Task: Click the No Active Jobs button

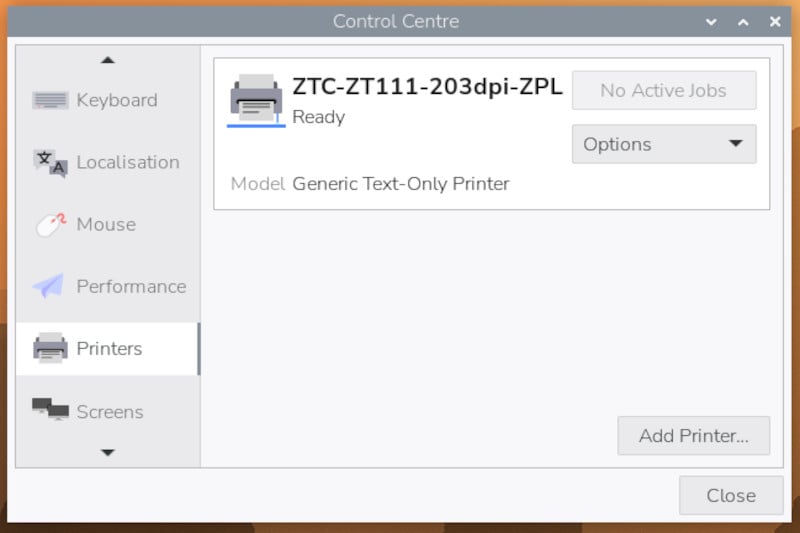Action: click(664, 90)
